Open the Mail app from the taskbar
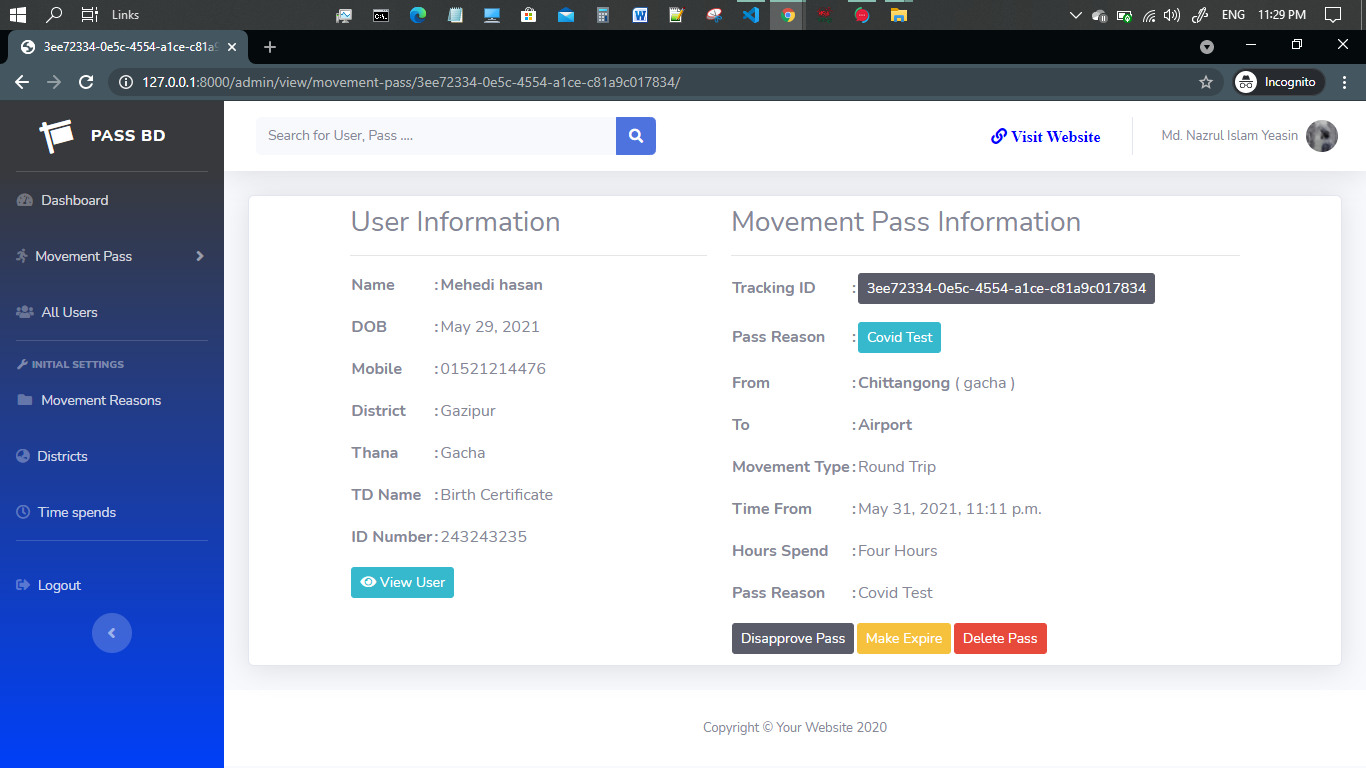Viewport: 1366px width, 768px height. point(566,15)
